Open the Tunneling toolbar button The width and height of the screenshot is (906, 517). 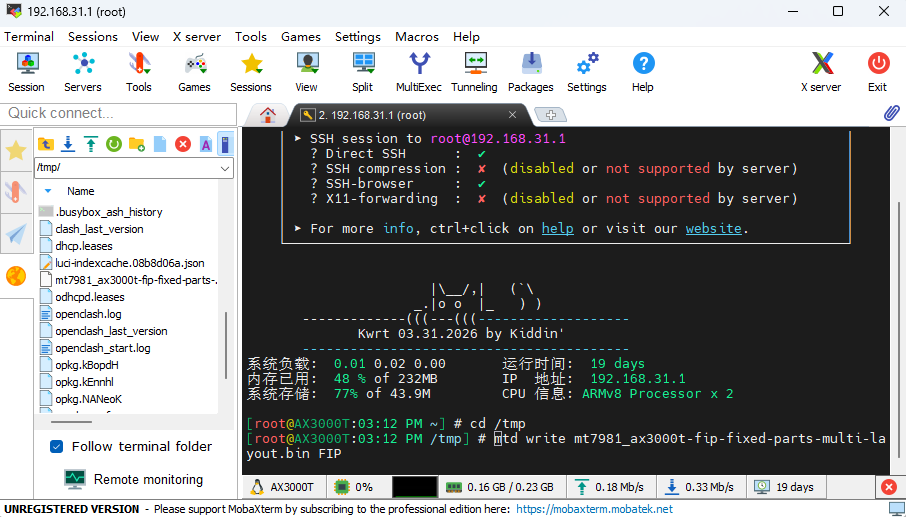[x=474, y=72]
